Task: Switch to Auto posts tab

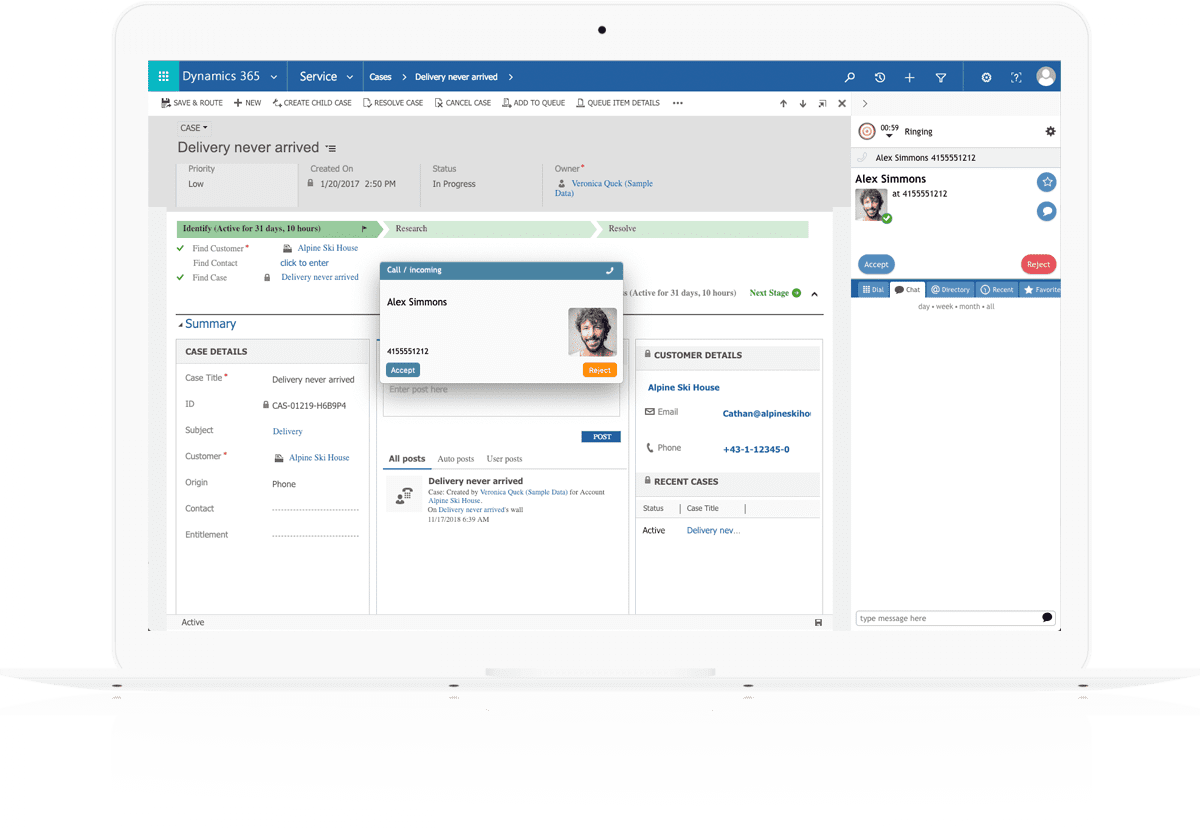Action: point(456,459)
